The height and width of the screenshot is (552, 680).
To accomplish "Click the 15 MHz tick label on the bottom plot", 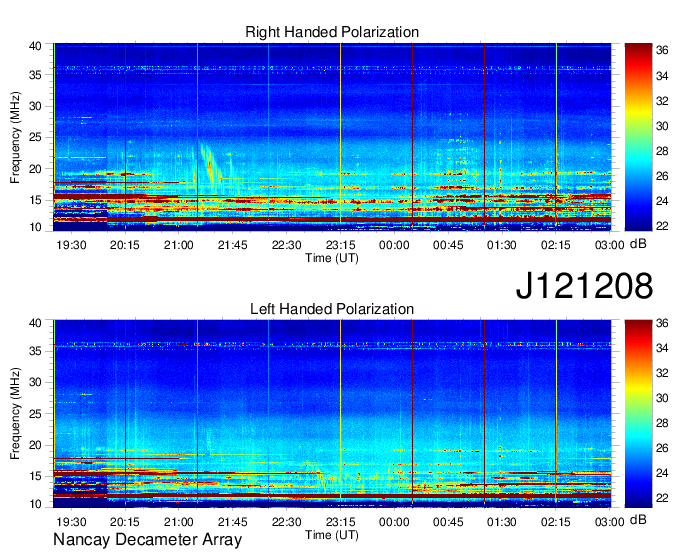I will [x=35, y=477].
